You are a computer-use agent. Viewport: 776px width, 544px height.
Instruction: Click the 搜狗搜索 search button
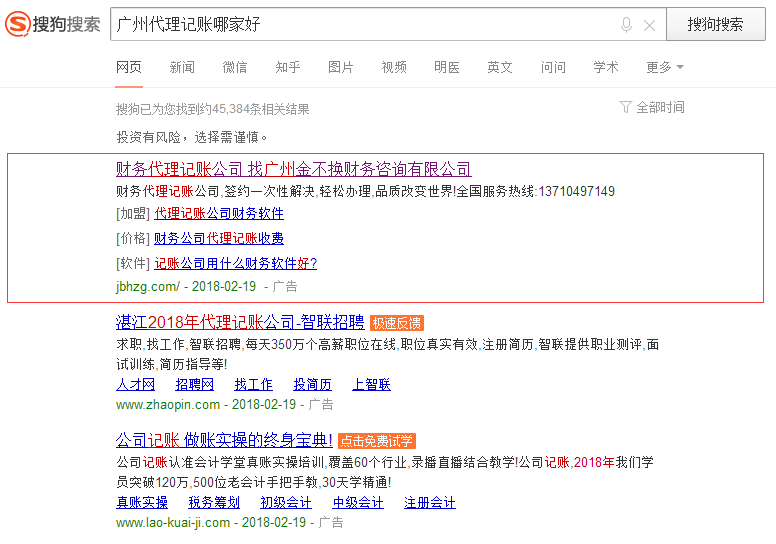(715, 25)
